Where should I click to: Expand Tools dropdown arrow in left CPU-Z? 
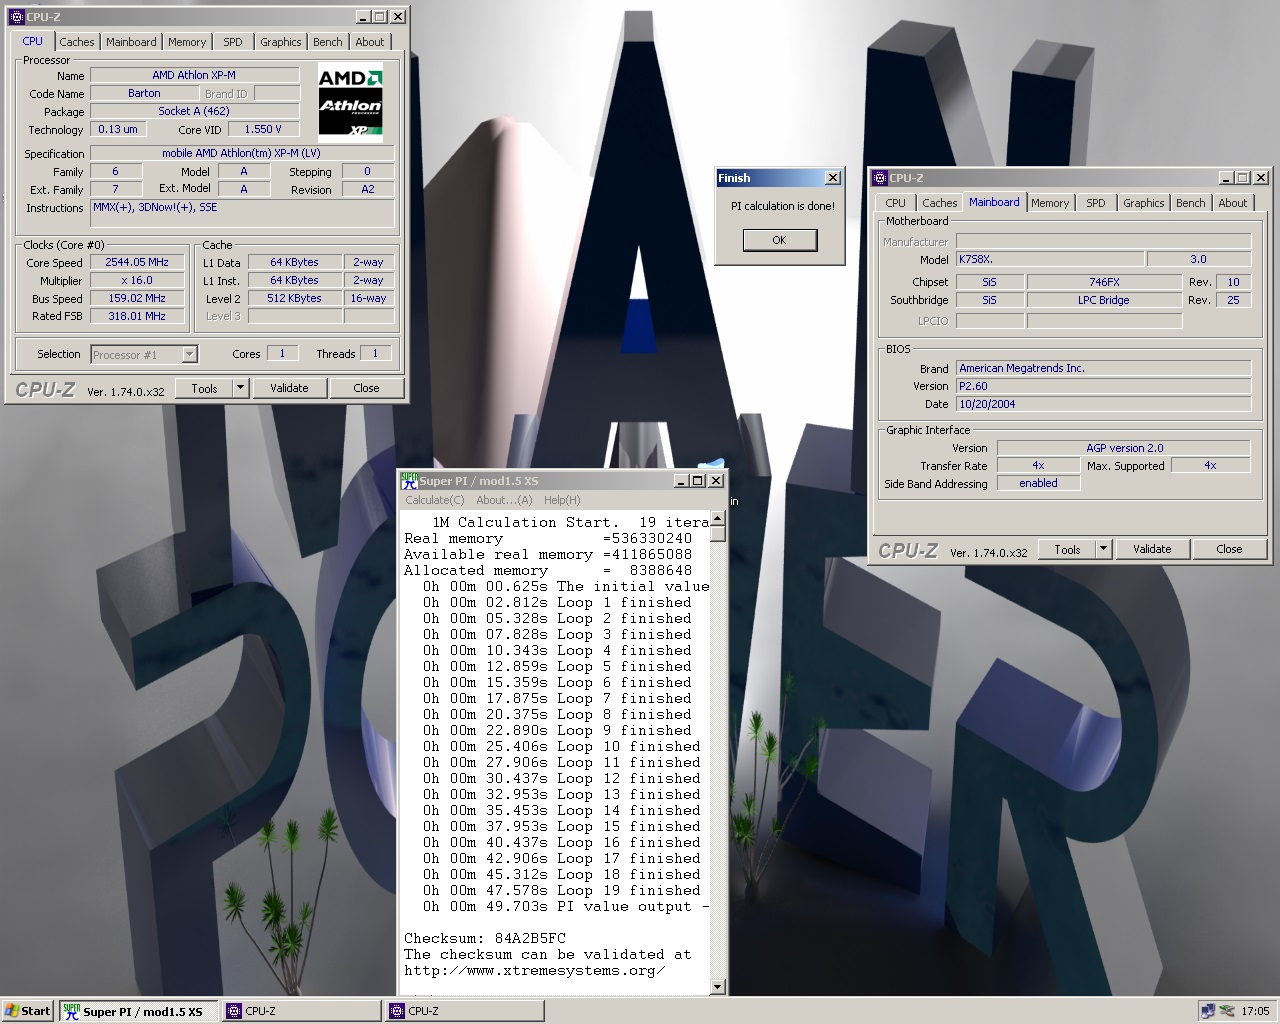pos(240,388)
